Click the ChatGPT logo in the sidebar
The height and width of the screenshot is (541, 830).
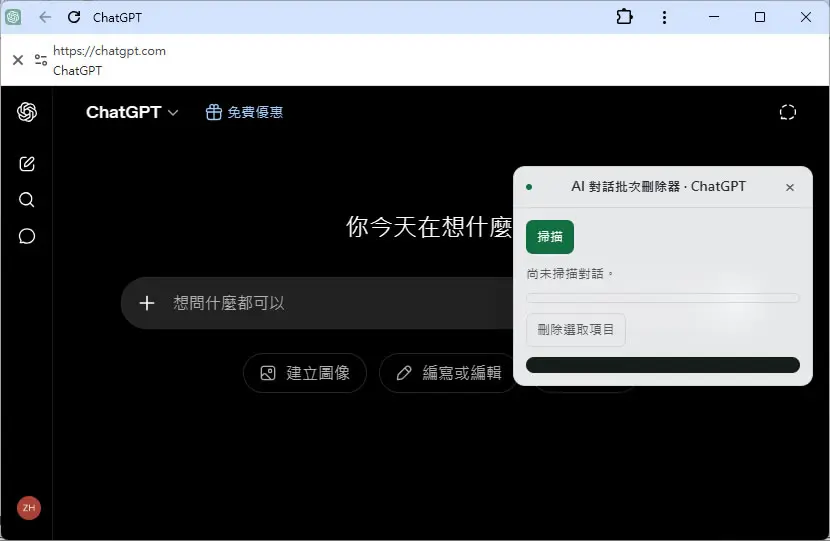point(27,112)
